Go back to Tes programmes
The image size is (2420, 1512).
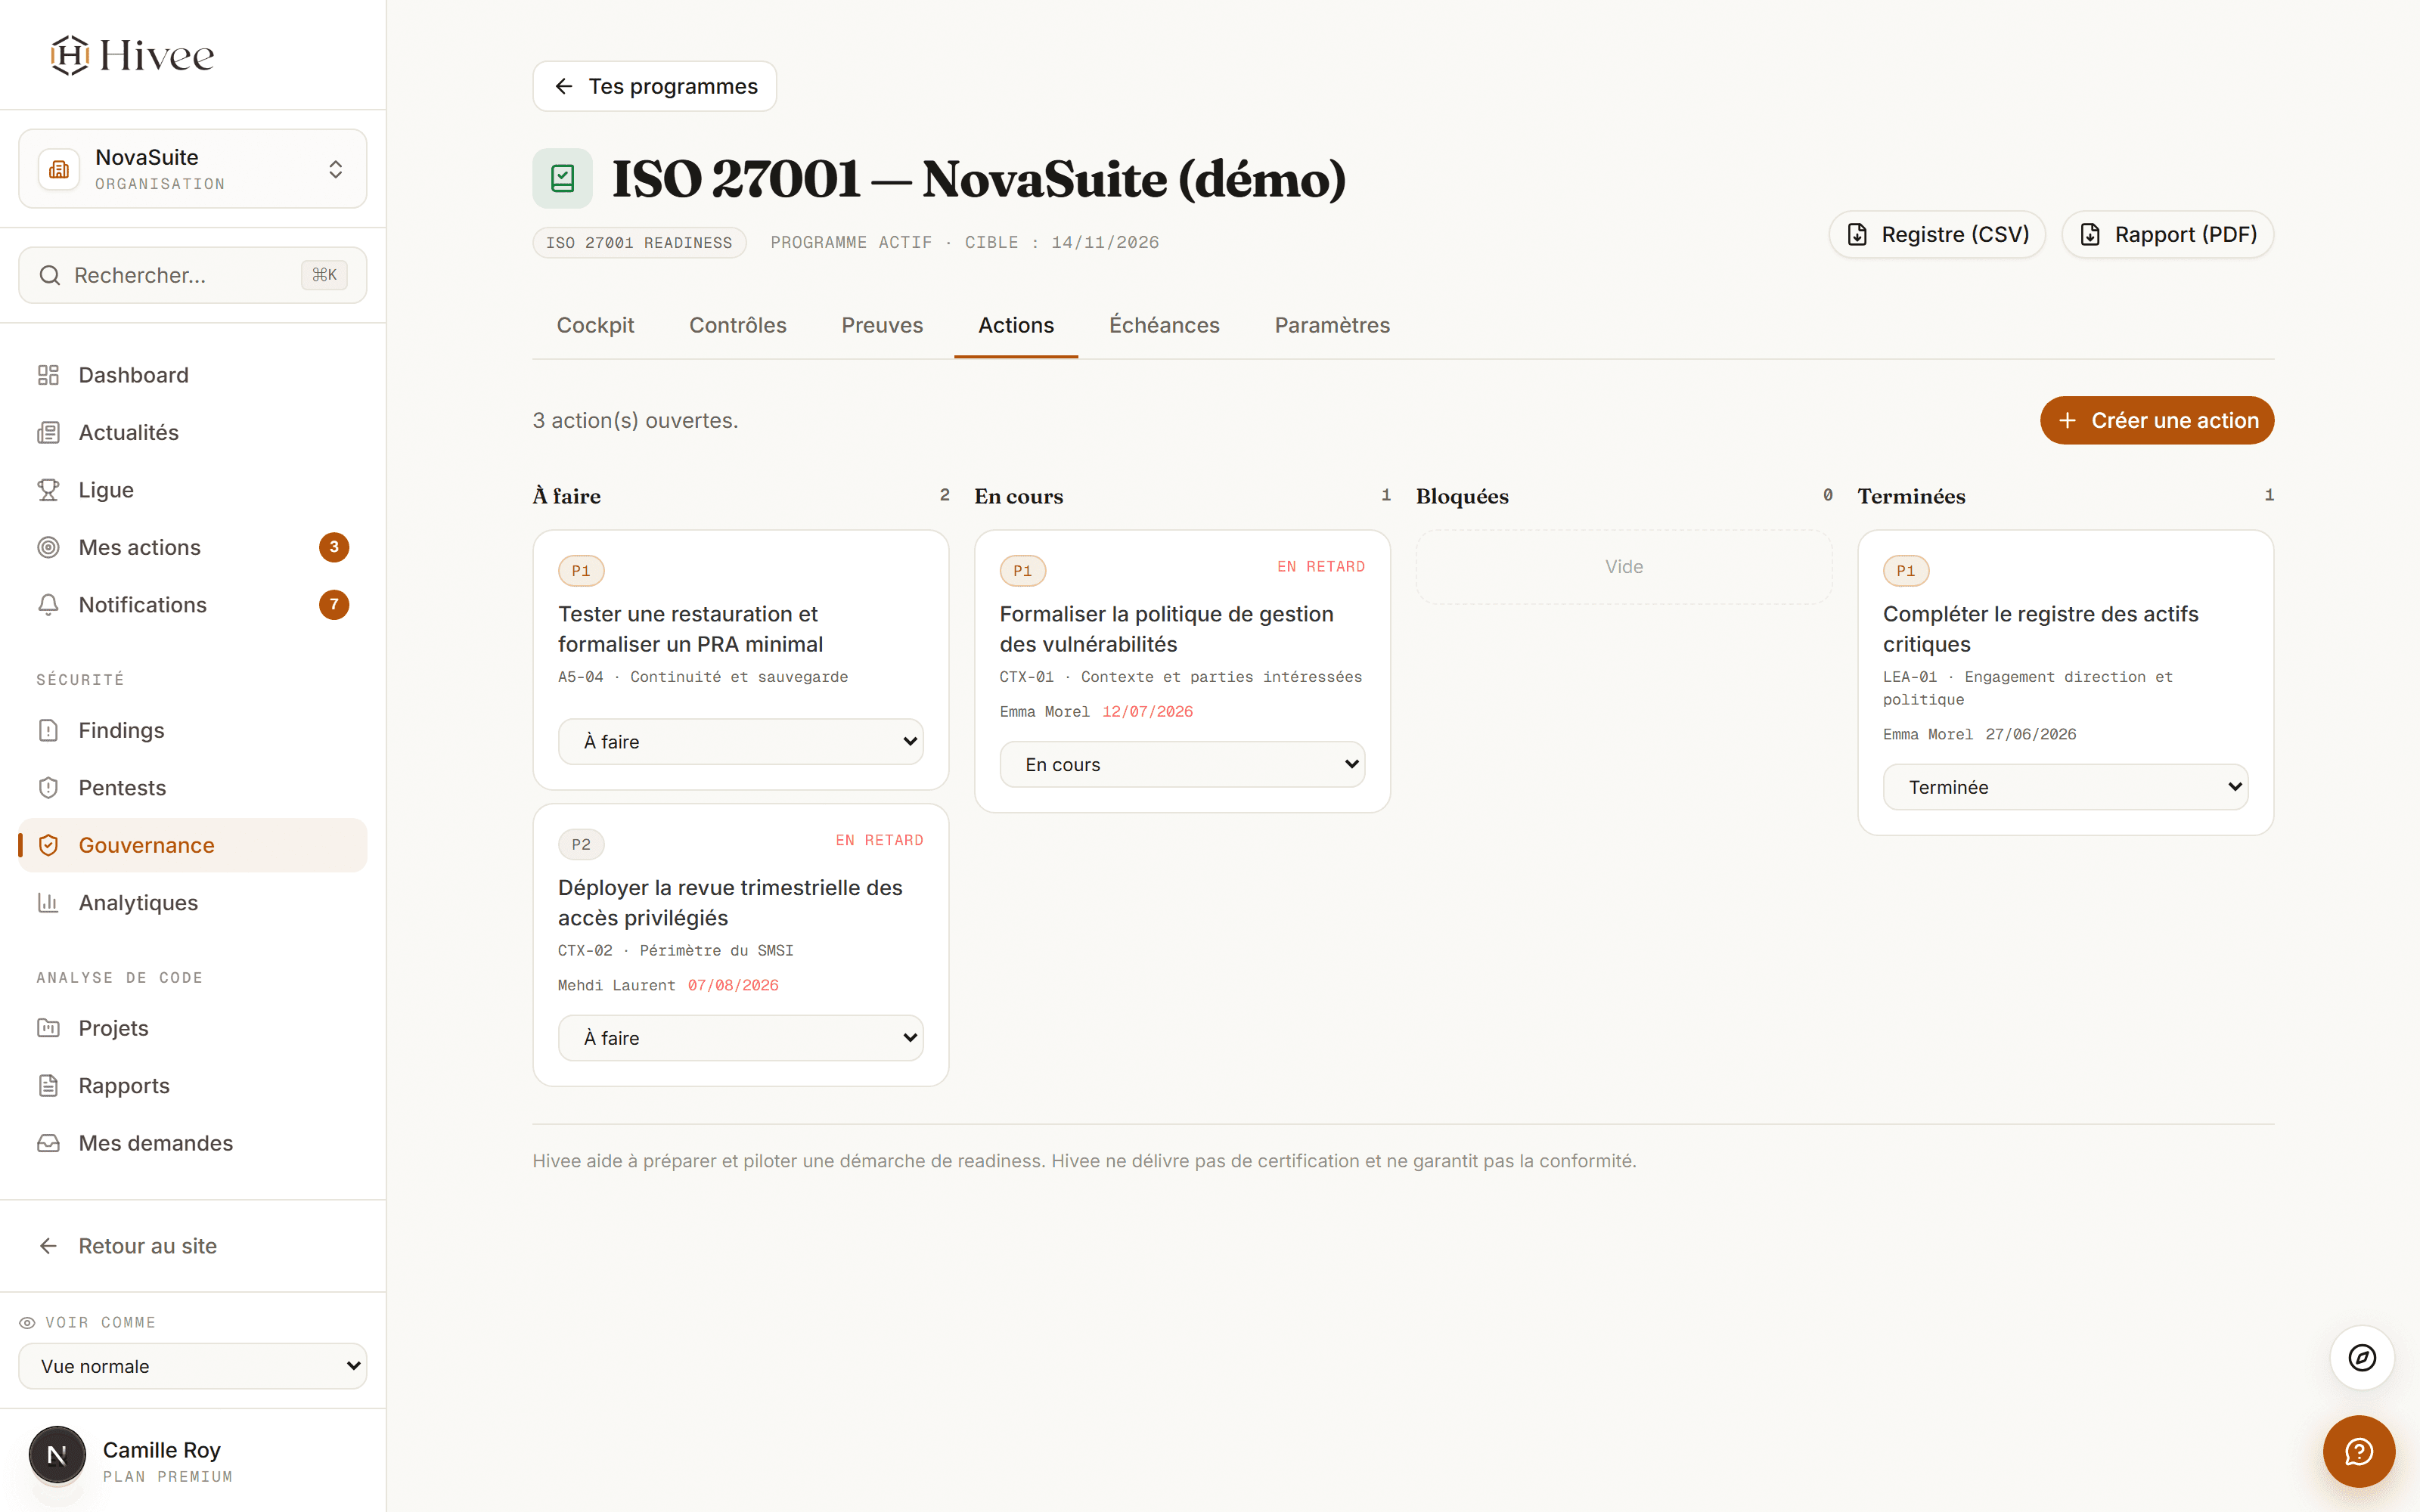[x=655, y=86]
